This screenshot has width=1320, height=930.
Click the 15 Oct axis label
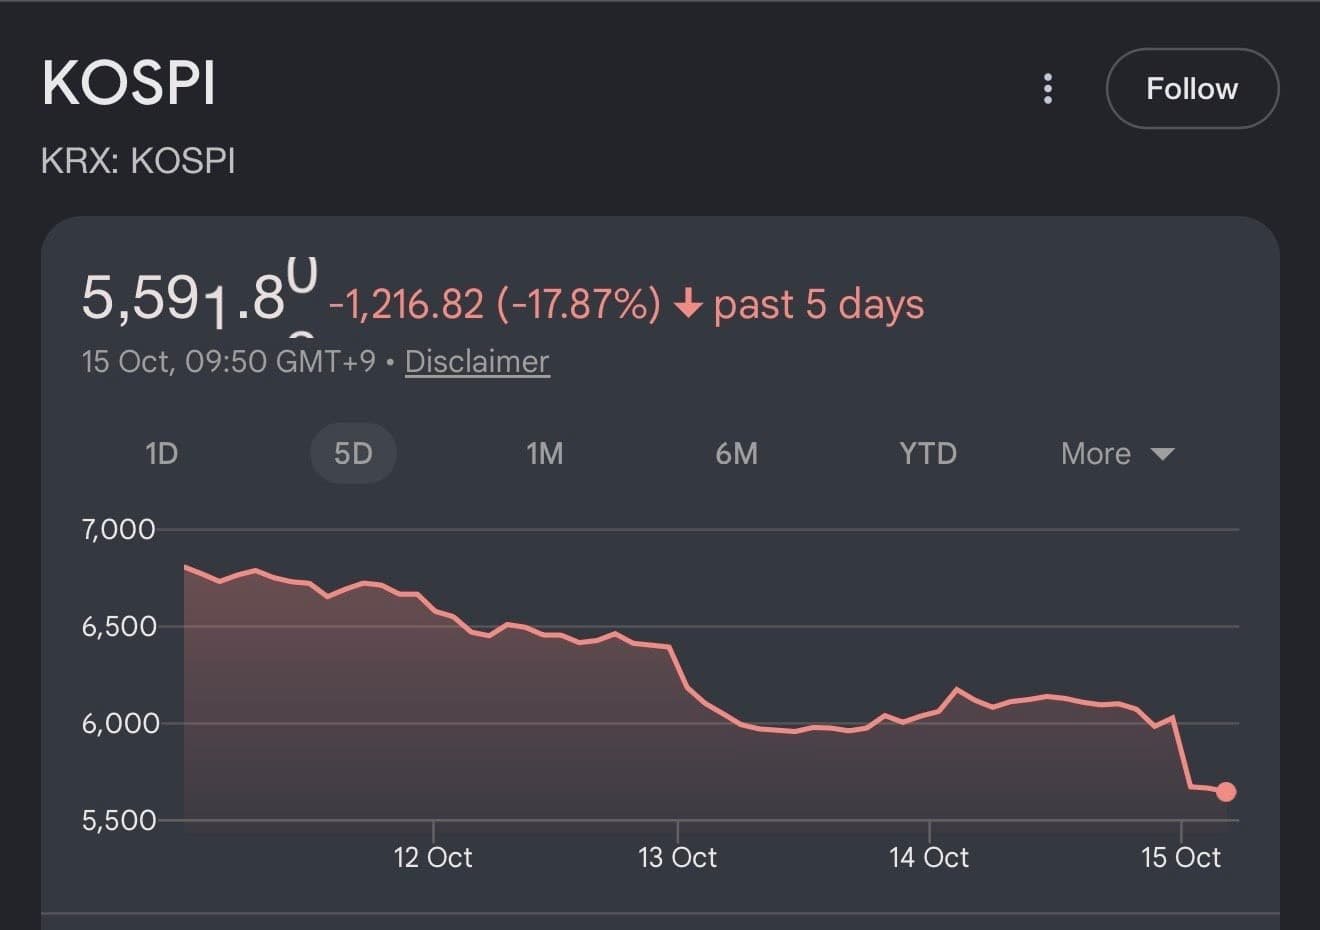click(x=1181, y=857)
